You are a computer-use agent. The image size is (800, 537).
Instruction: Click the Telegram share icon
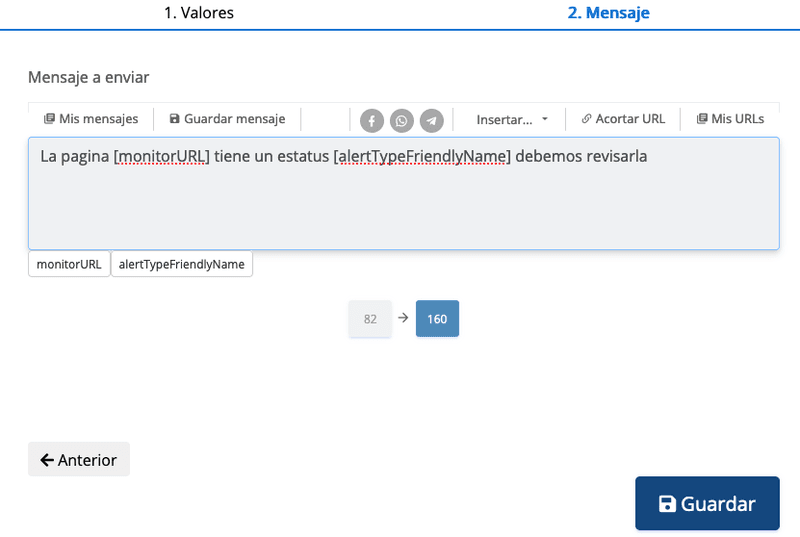point(432,121)
